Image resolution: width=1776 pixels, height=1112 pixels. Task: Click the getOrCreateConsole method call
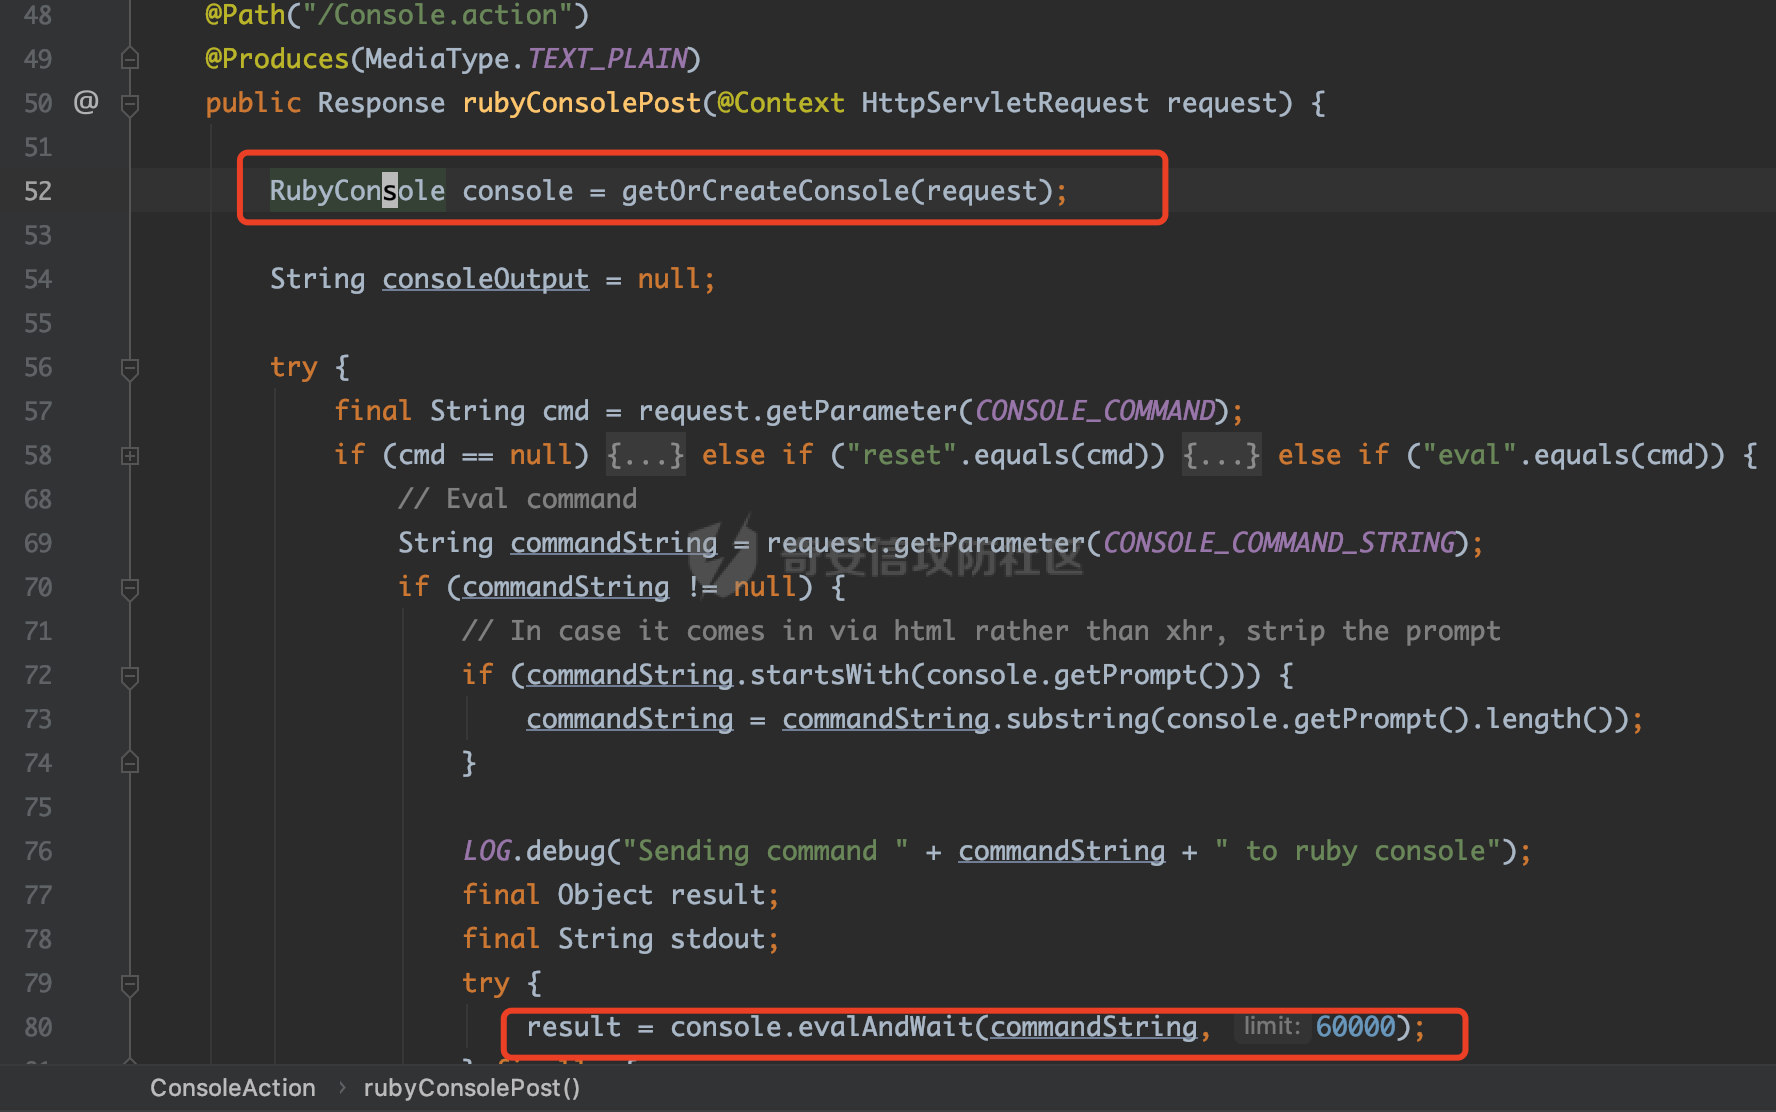tap(765, 191)
